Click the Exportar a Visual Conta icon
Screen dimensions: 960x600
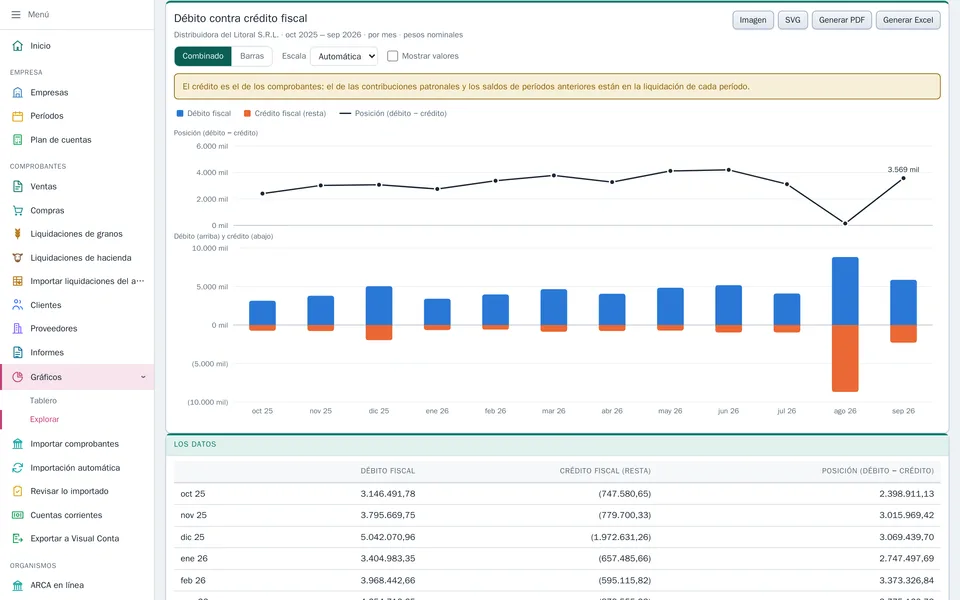18,539
